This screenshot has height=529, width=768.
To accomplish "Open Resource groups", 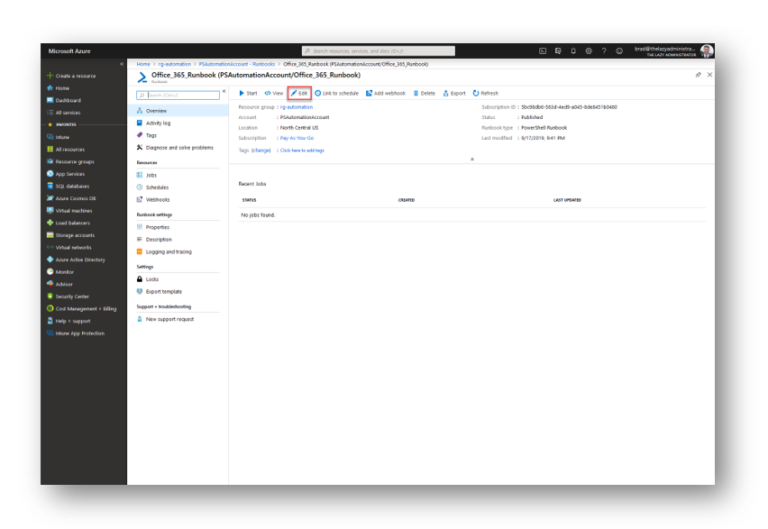I will click(71, 162).
